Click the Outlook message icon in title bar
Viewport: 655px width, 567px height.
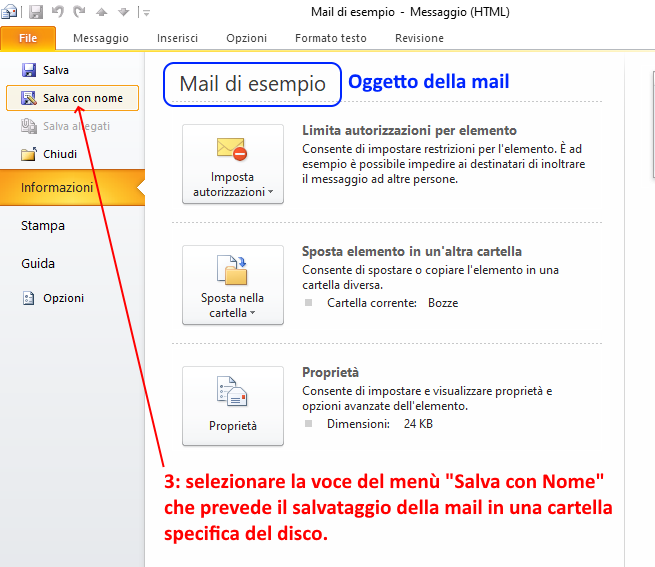[9, 12]
